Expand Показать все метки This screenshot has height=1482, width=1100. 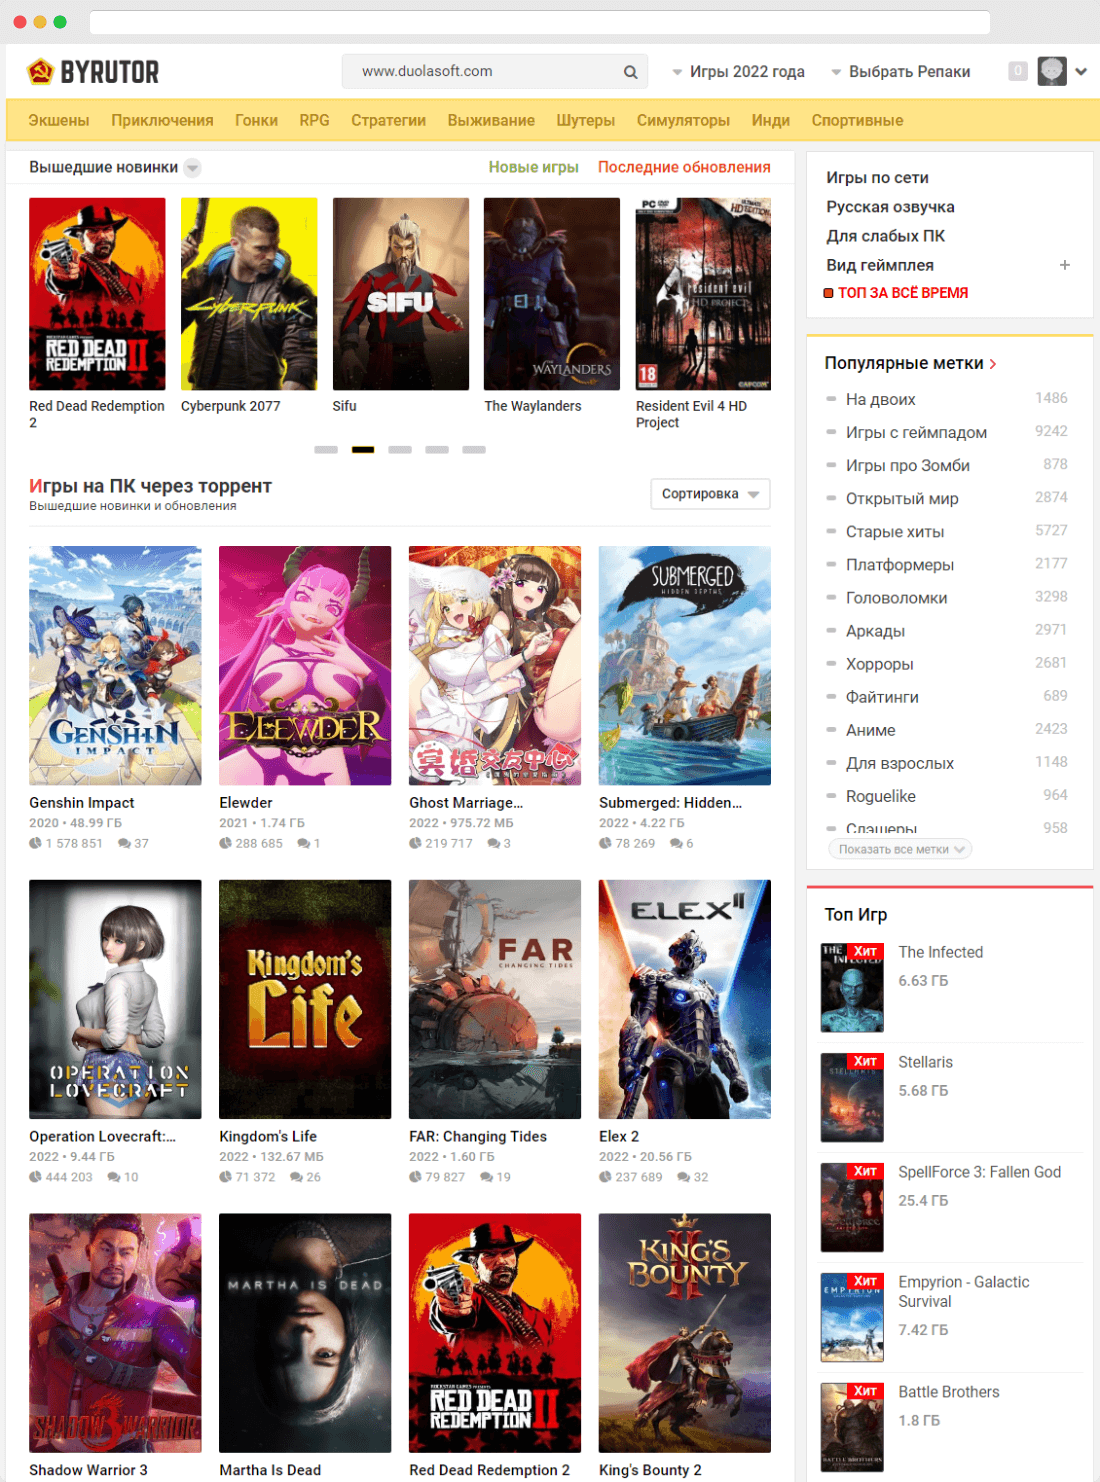click(900, 849)
